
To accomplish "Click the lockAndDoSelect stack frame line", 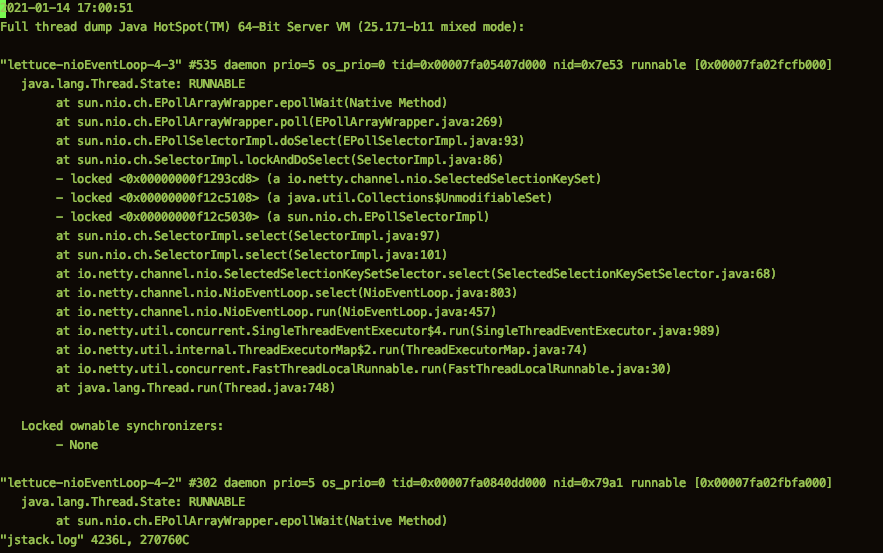I will pyautogui.click(x=279, y=160).
